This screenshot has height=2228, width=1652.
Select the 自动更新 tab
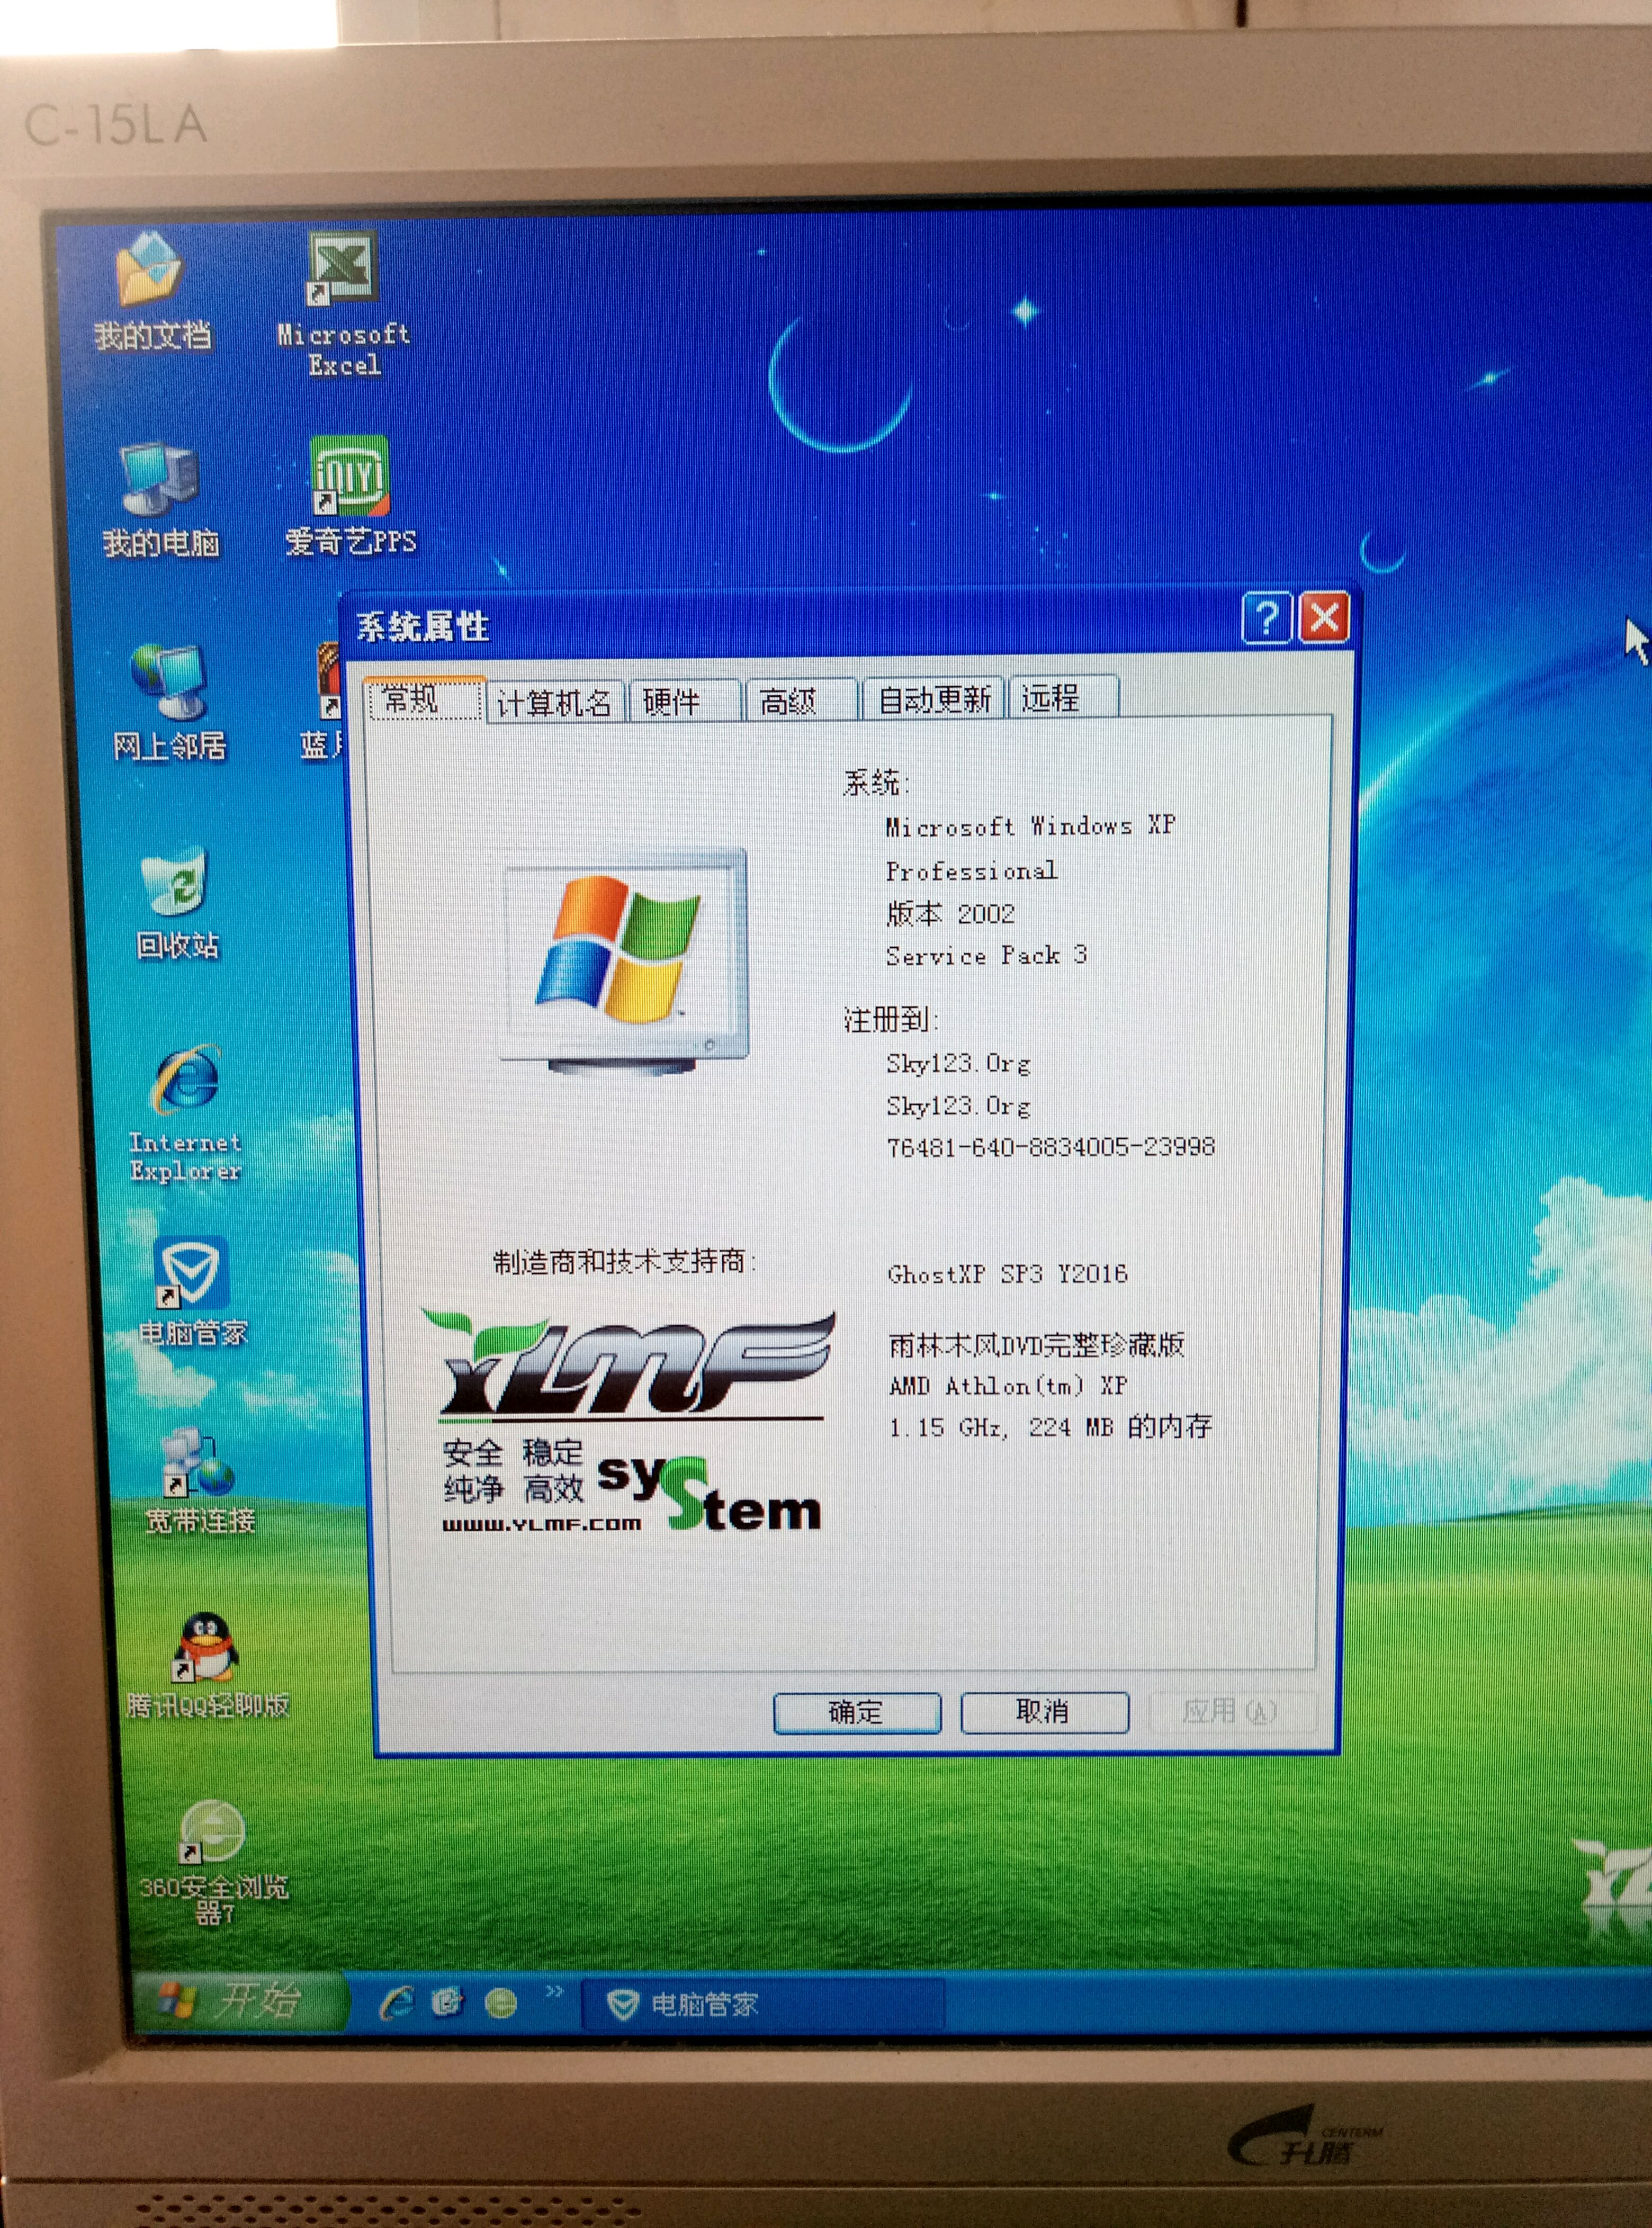[x=934, y=700]
